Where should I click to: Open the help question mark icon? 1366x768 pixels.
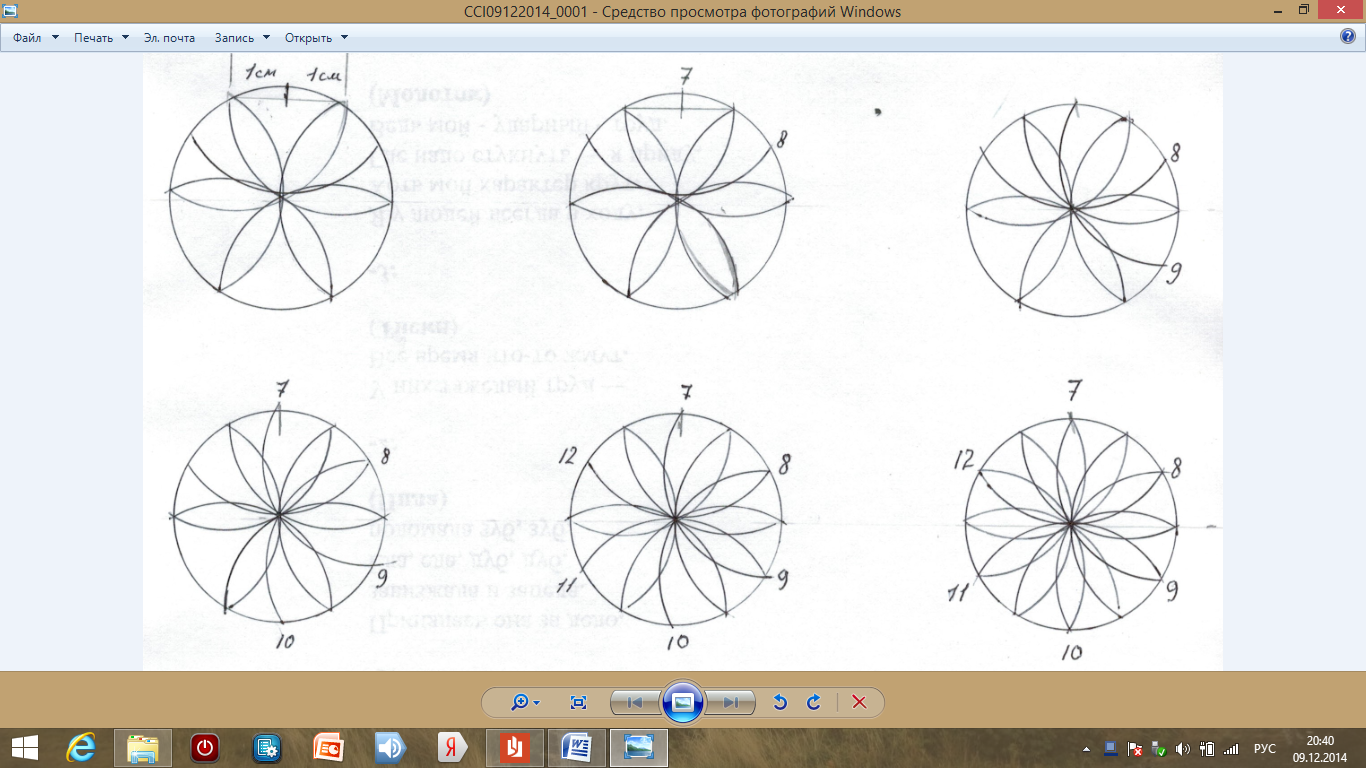tap(1347, 37)
